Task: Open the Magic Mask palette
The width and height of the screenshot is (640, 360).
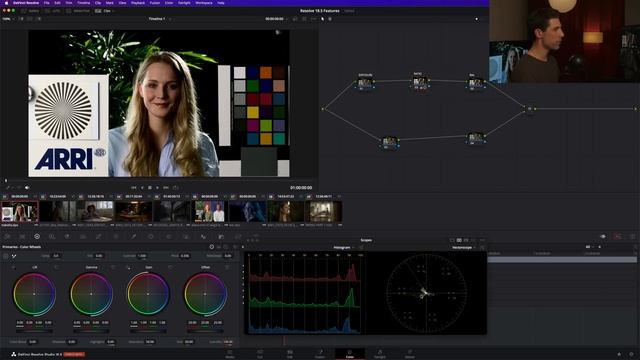Action: click(186, 236)
